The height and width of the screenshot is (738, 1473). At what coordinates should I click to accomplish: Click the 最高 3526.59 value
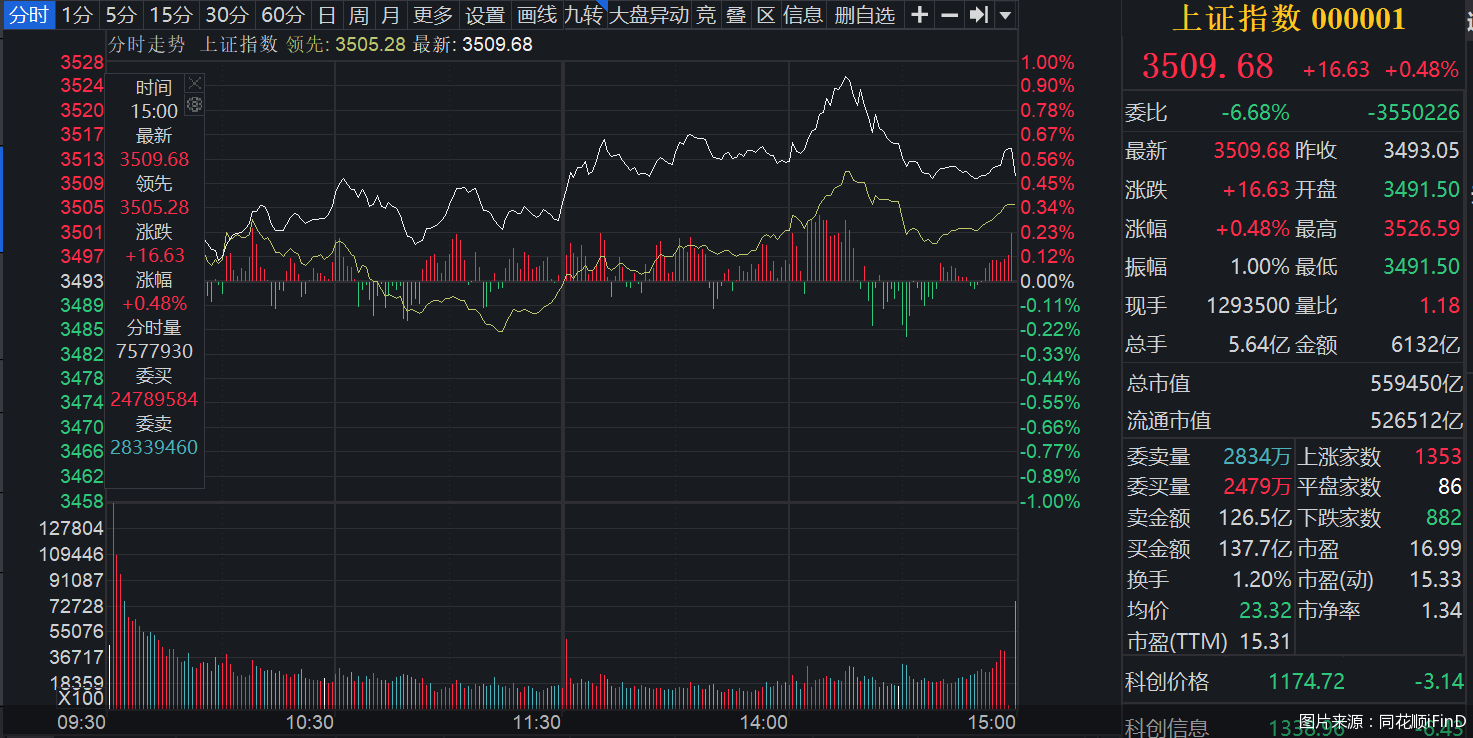(1422, 229)
